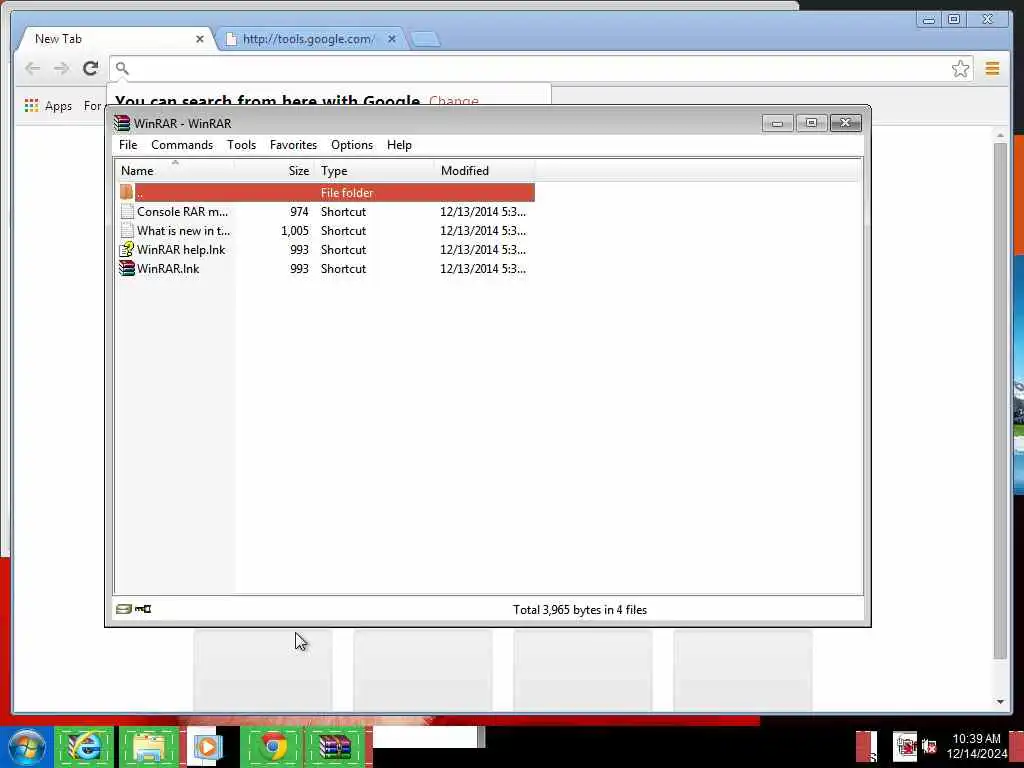Image resolution: width=1024 pixels, height=768 pixels.
Task: Click the Shortcut type of WinRAR help.lnk
Action: (344, 249)
